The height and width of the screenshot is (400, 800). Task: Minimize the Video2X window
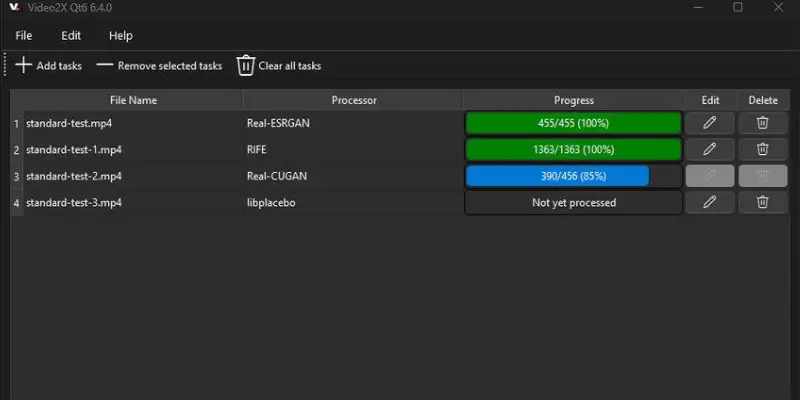point(698,7)
